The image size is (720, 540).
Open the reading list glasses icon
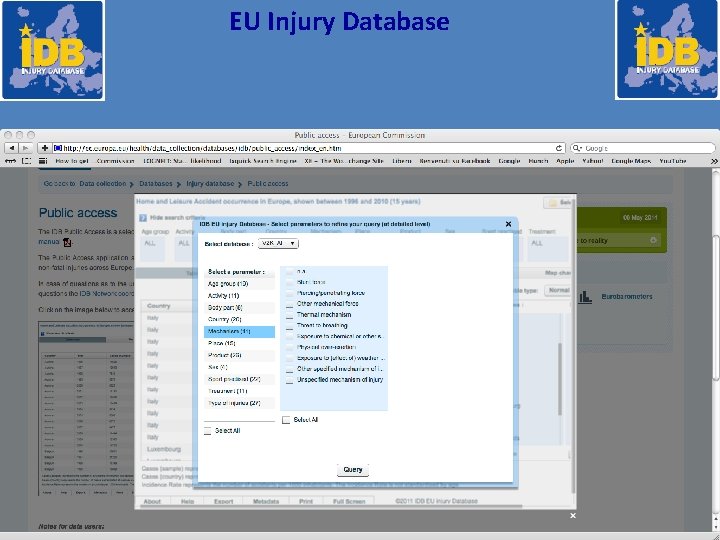tap(10, 161)
